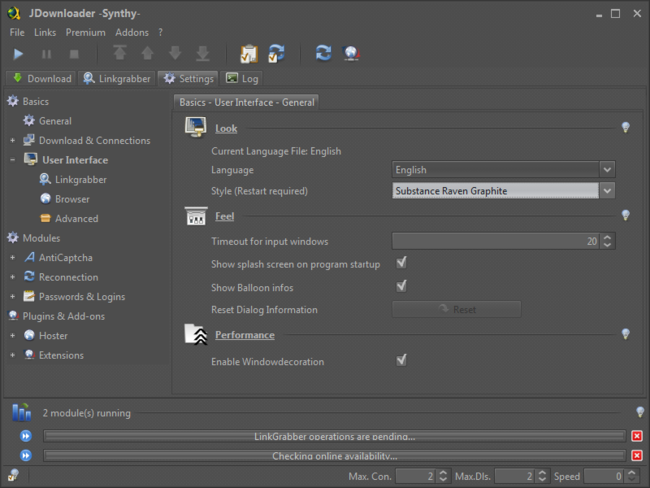Cancel the LinkGrabber operations pending task
Viewport: 650px width, 488px height.
pos(637,436)
